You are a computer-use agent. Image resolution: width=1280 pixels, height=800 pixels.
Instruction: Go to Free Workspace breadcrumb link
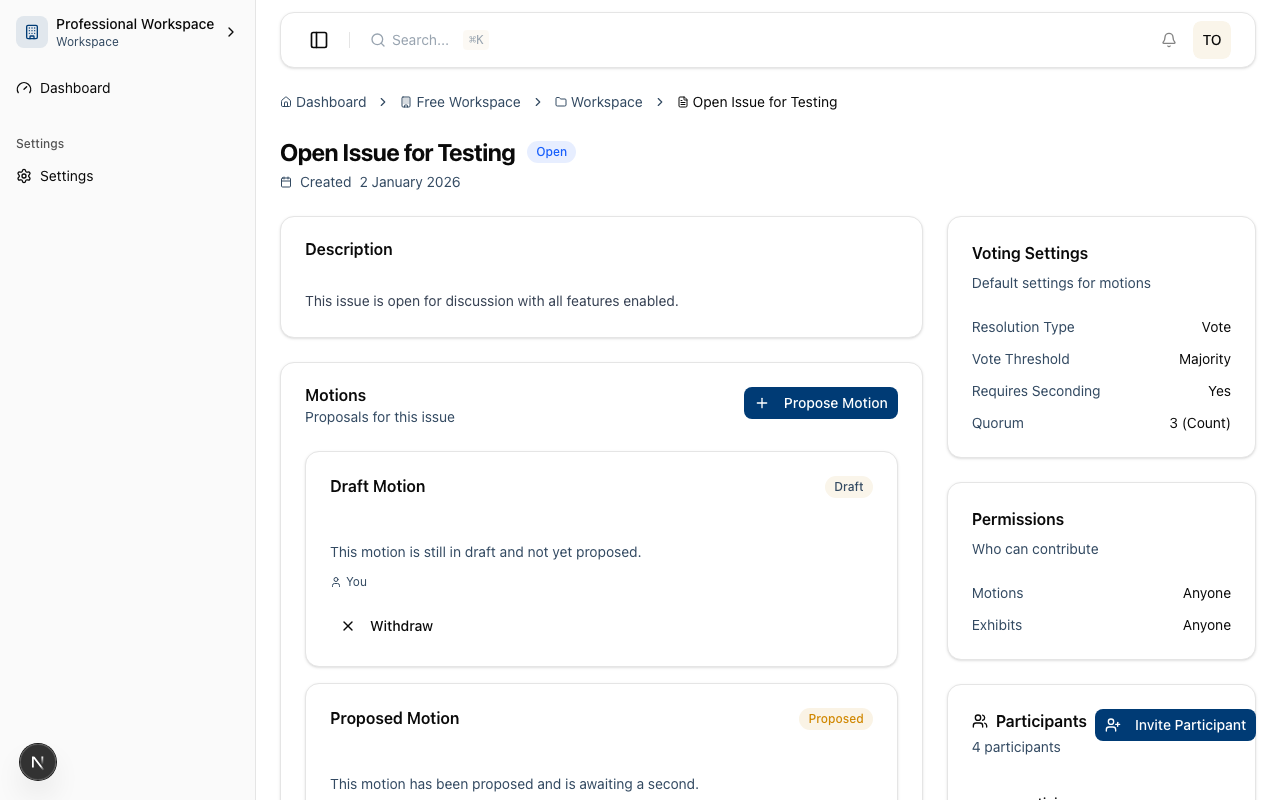point(468,102)
